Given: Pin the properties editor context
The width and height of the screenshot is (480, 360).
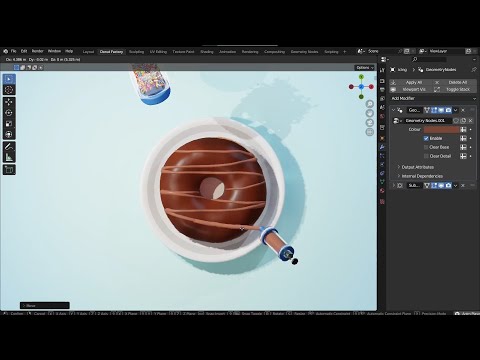Looking at the screenshot, I should pyautogui.click(x=473, y=70).
